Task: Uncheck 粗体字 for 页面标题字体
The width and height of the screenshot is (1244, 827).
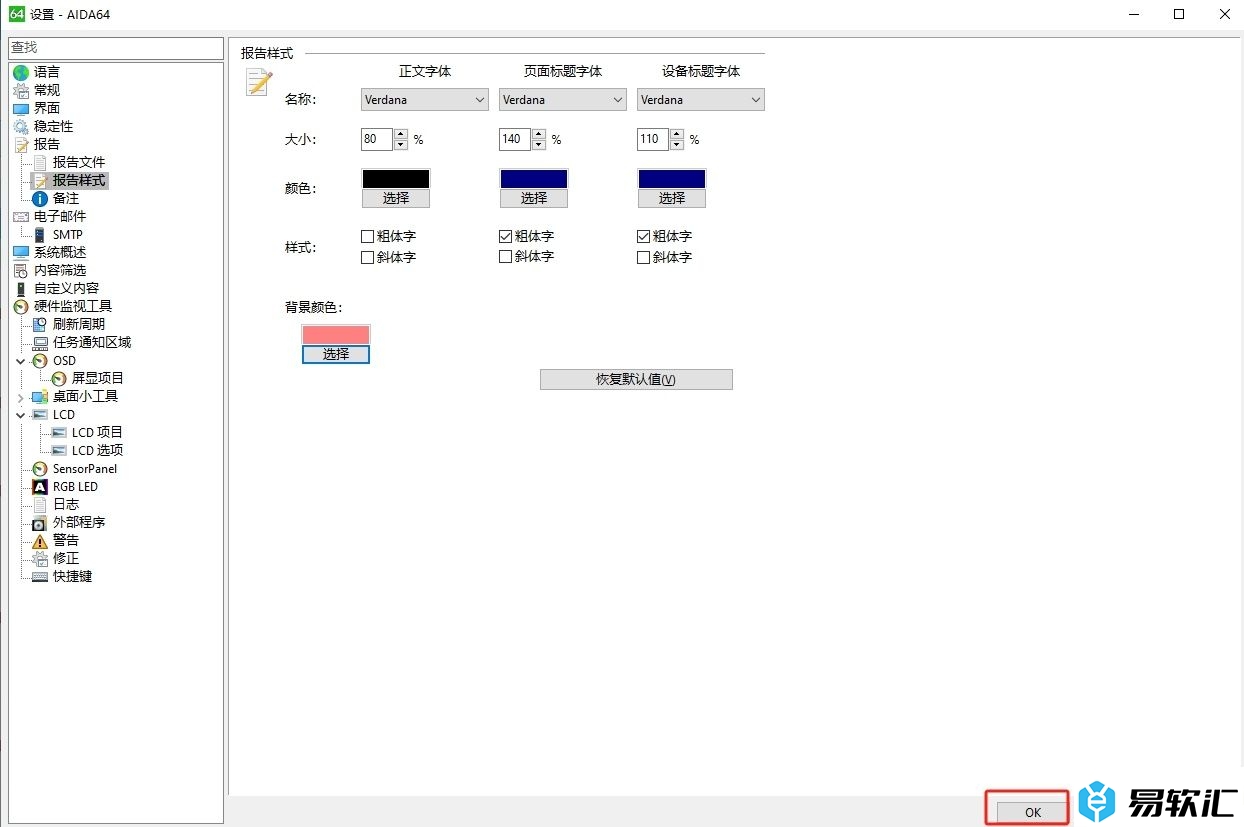Action: 505,236
